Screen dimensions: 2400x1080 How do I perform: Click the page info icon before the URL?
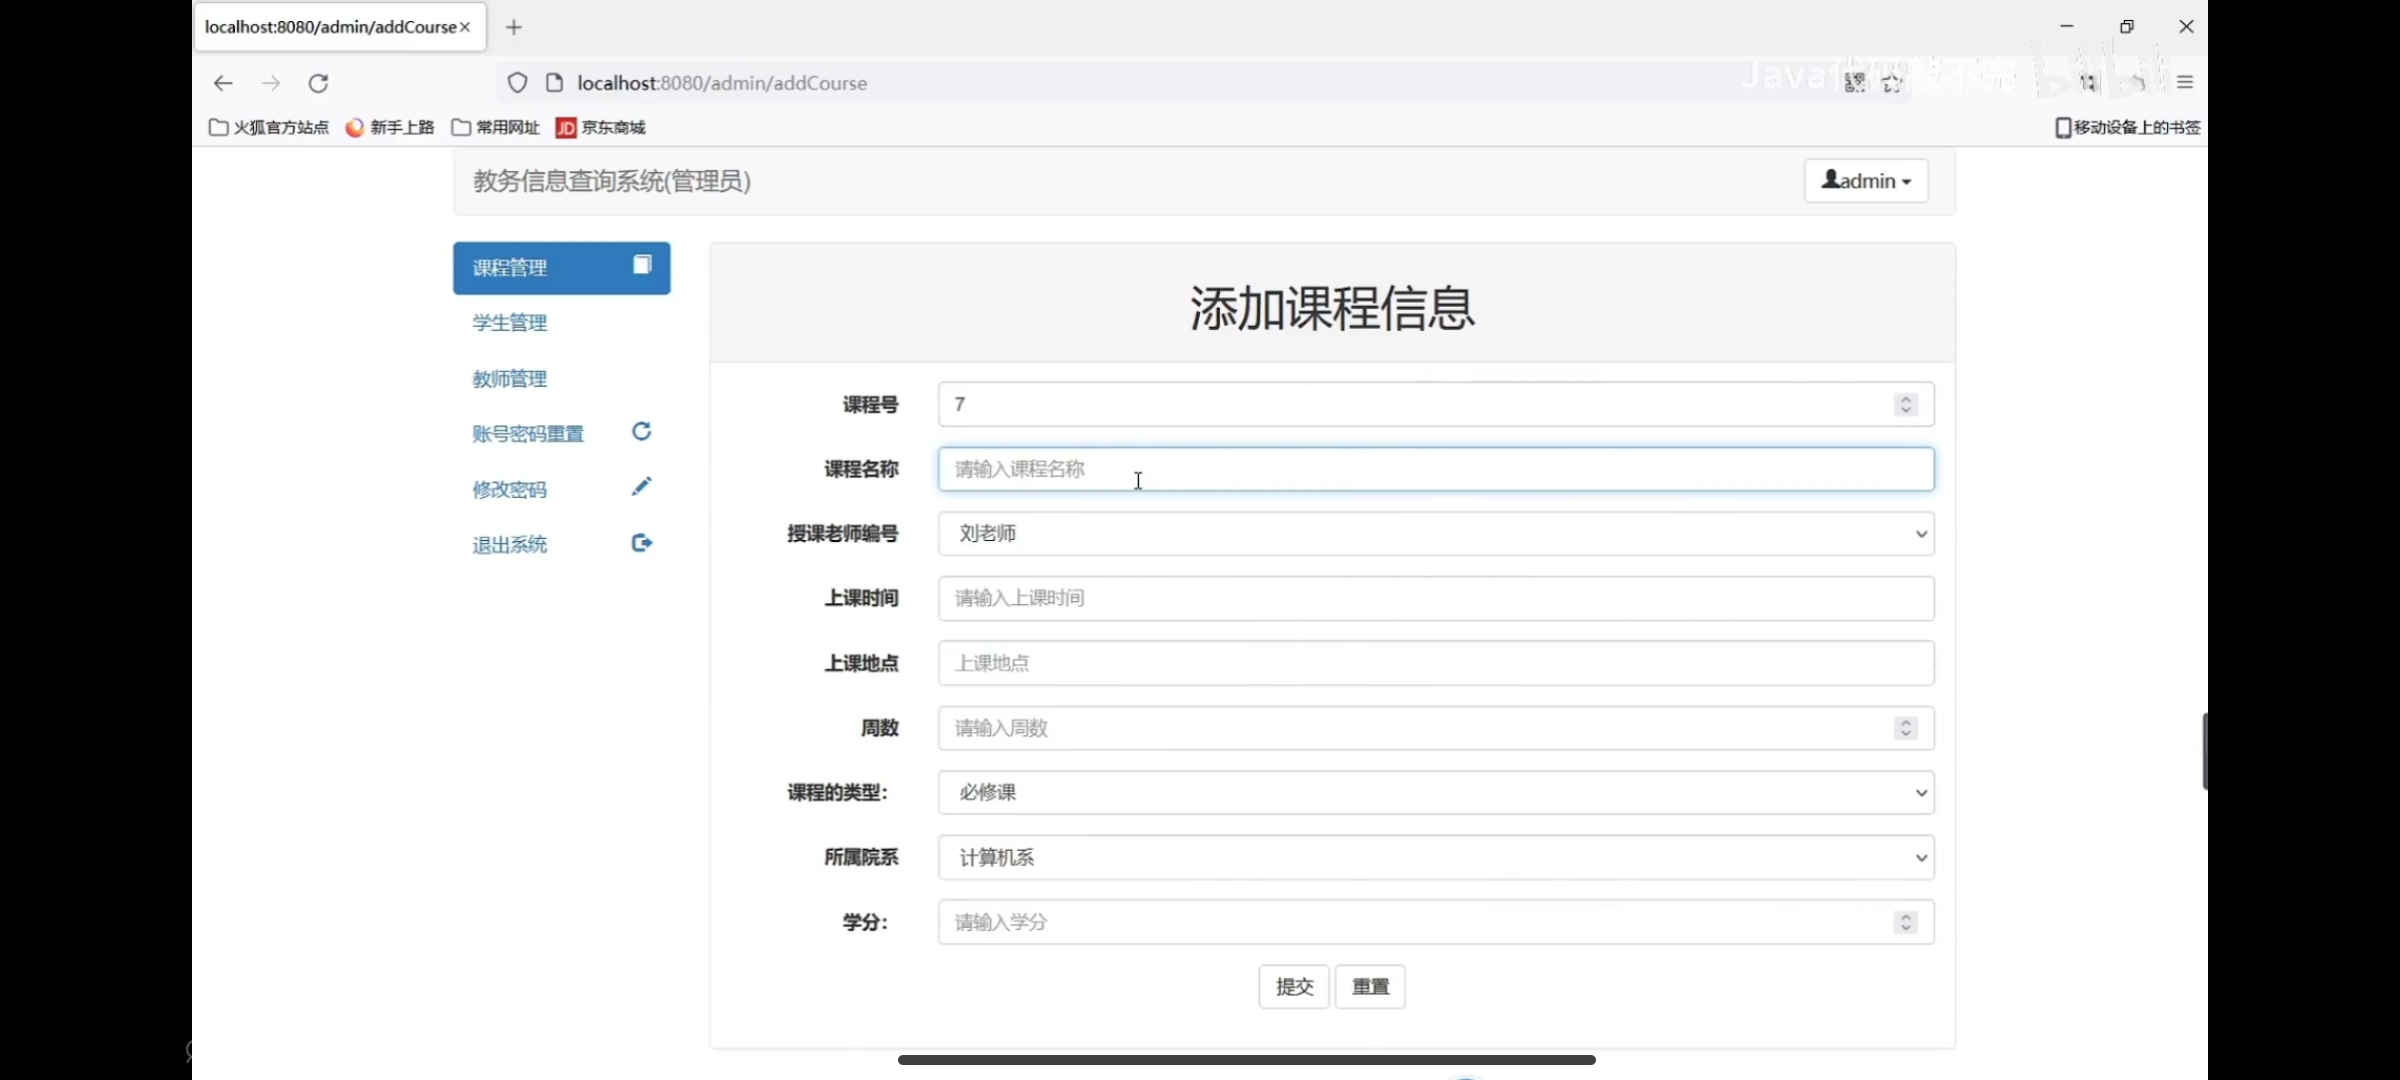(x=554, y=83)
